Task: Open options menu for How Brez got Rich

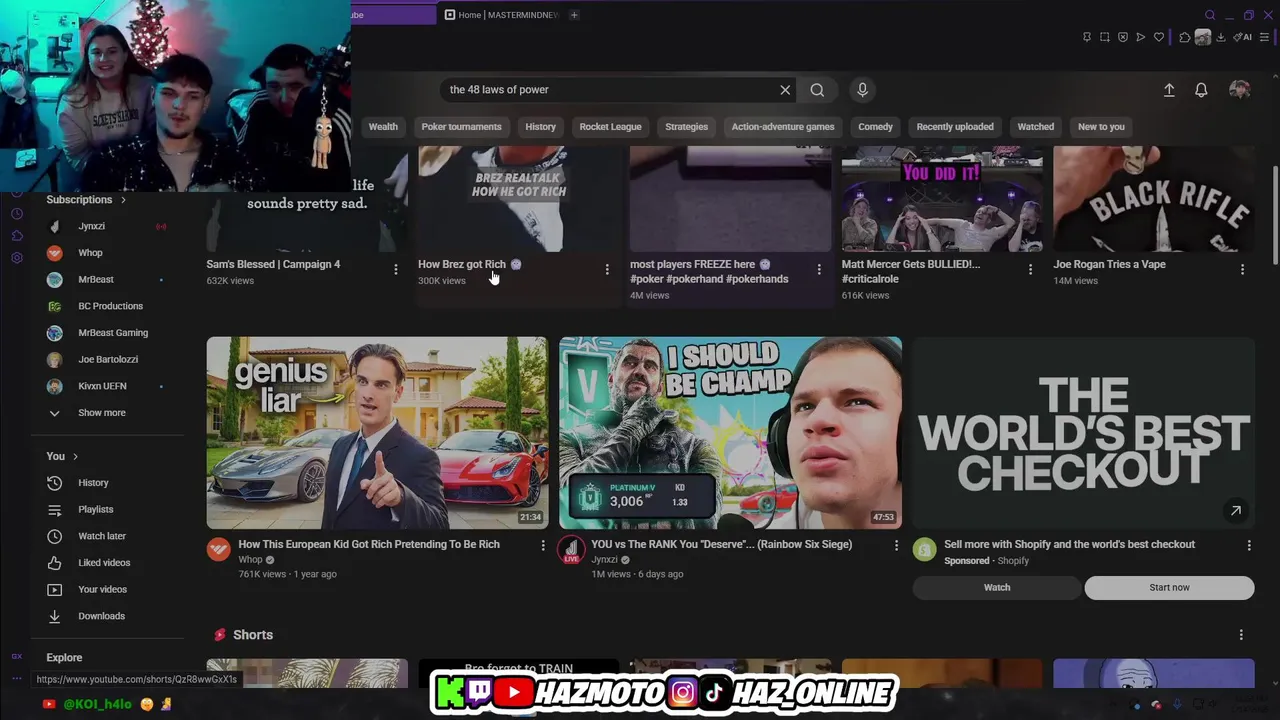Action: pyautogui.click(x=607, y=269)
